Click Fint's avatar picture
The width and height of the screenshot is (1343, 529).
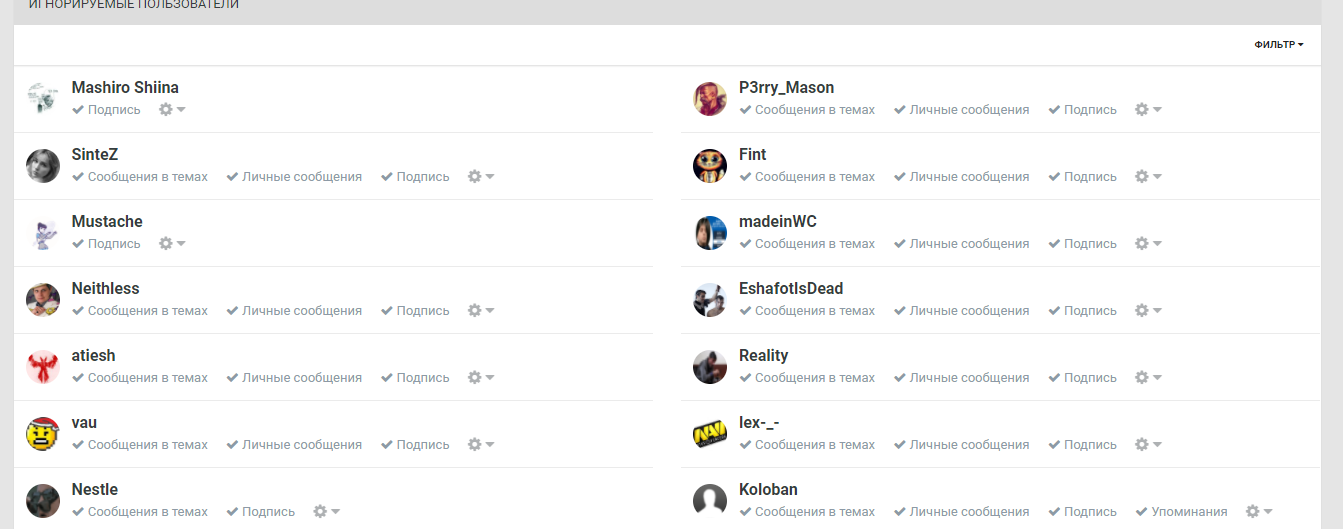click(710, 166)
